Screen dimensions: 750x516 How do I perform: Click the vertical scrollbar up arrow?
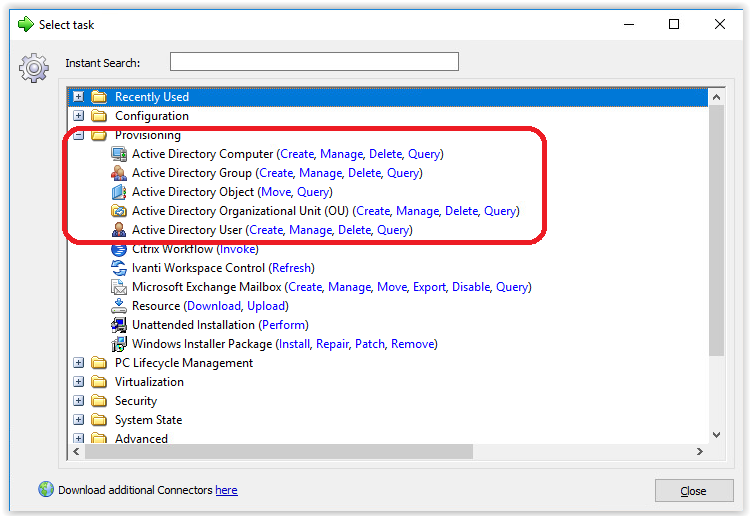(716, 97)
